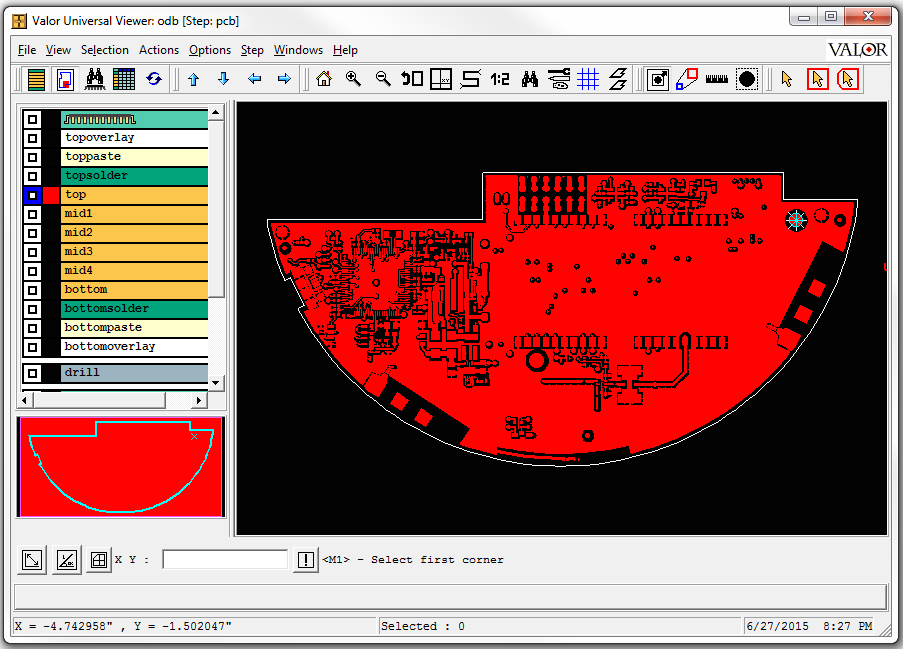Toggle the layer list panel icon
The image size is (903, 649).
click(x=36, y=79)
